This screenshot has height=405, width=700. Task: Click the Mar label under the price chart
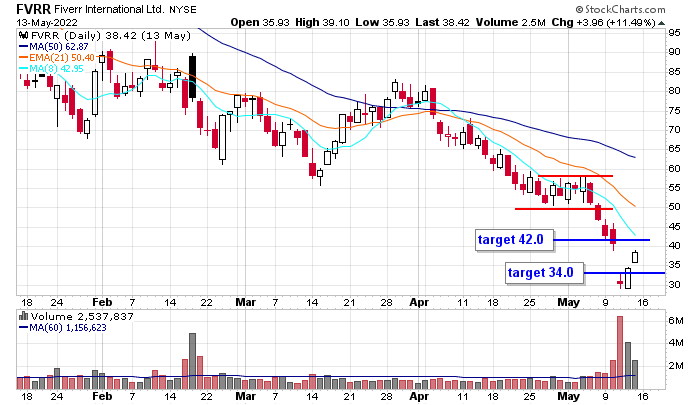[246, 302]
